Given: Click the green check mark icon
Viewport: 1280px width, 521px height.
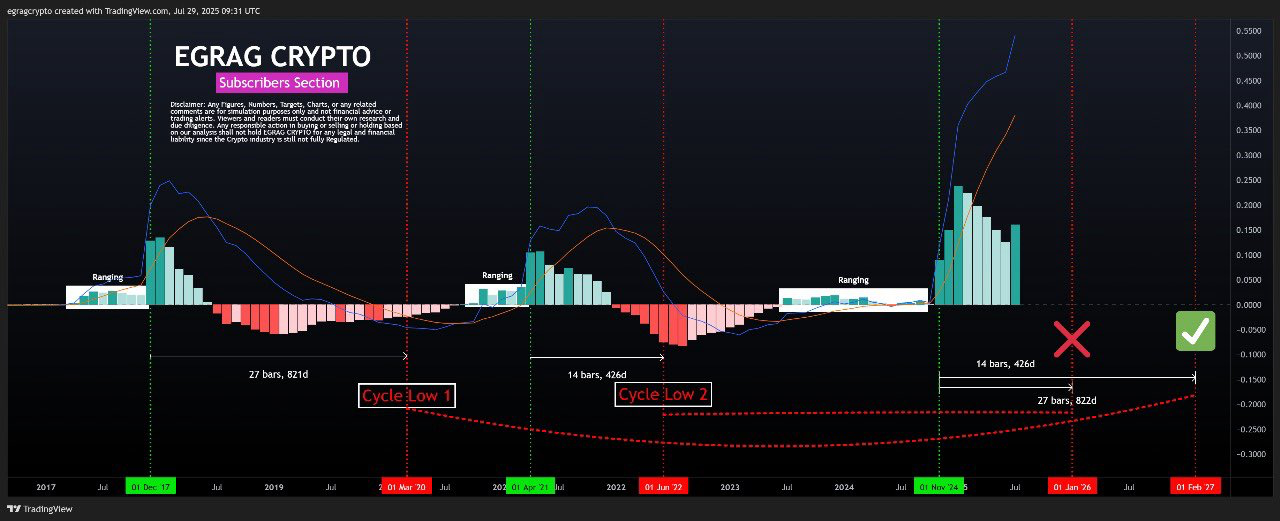Looking at the screenshot, I should (x=1195, y=331).
